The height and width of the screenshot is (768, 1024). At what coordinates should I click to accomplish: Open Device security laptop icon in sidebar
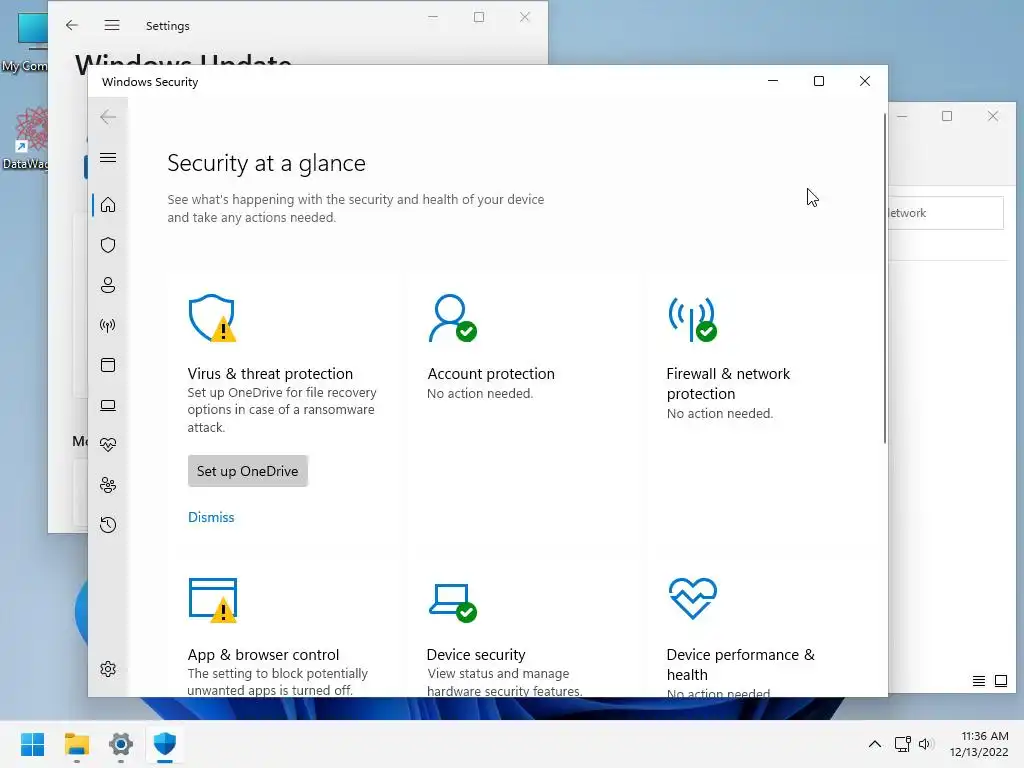click(x=108, y=406)
